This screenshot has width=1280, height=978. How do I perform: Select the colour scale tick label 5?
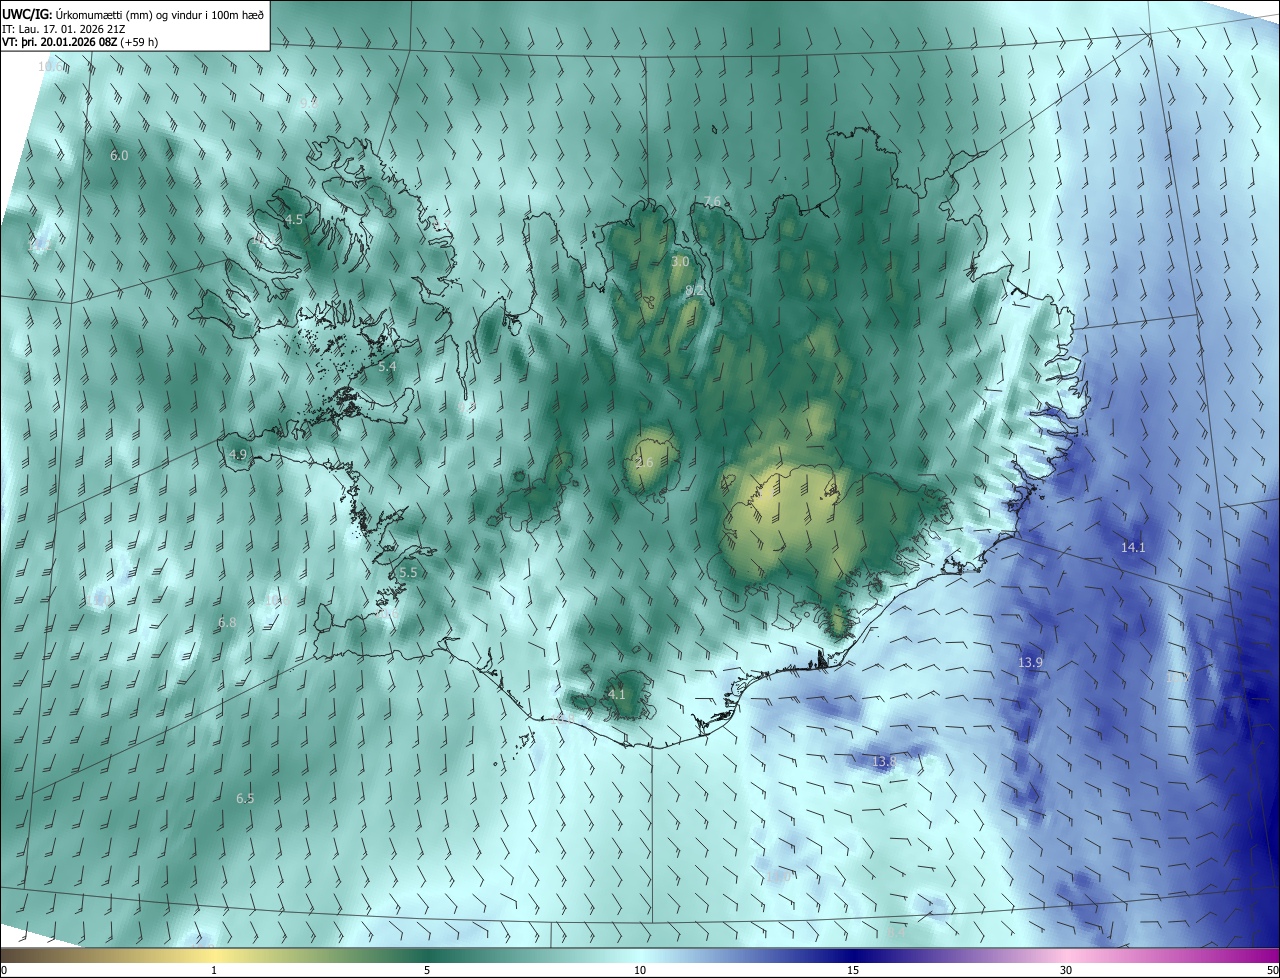pyautogui.click(x=427, y=971)
